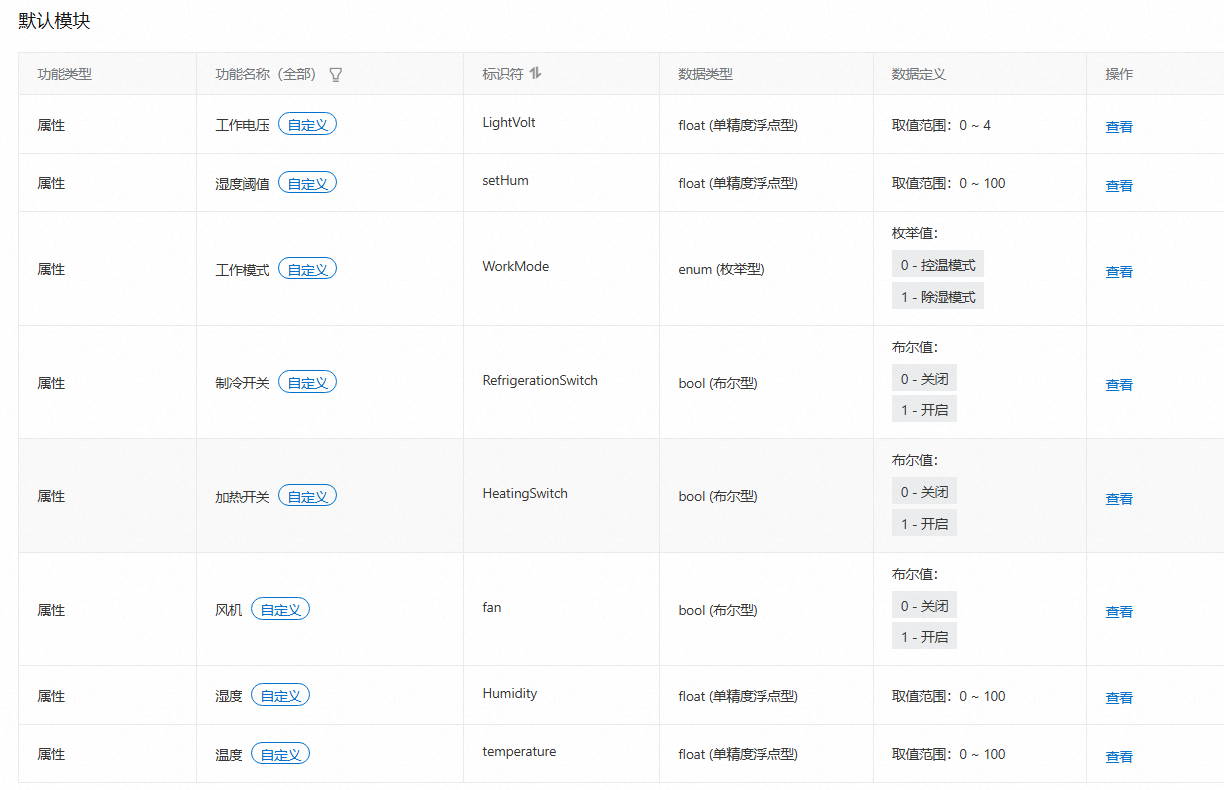Screen dimensions: 1224x790
Task: View details for the 湿度阈值 row
Action: [1119, 185]
